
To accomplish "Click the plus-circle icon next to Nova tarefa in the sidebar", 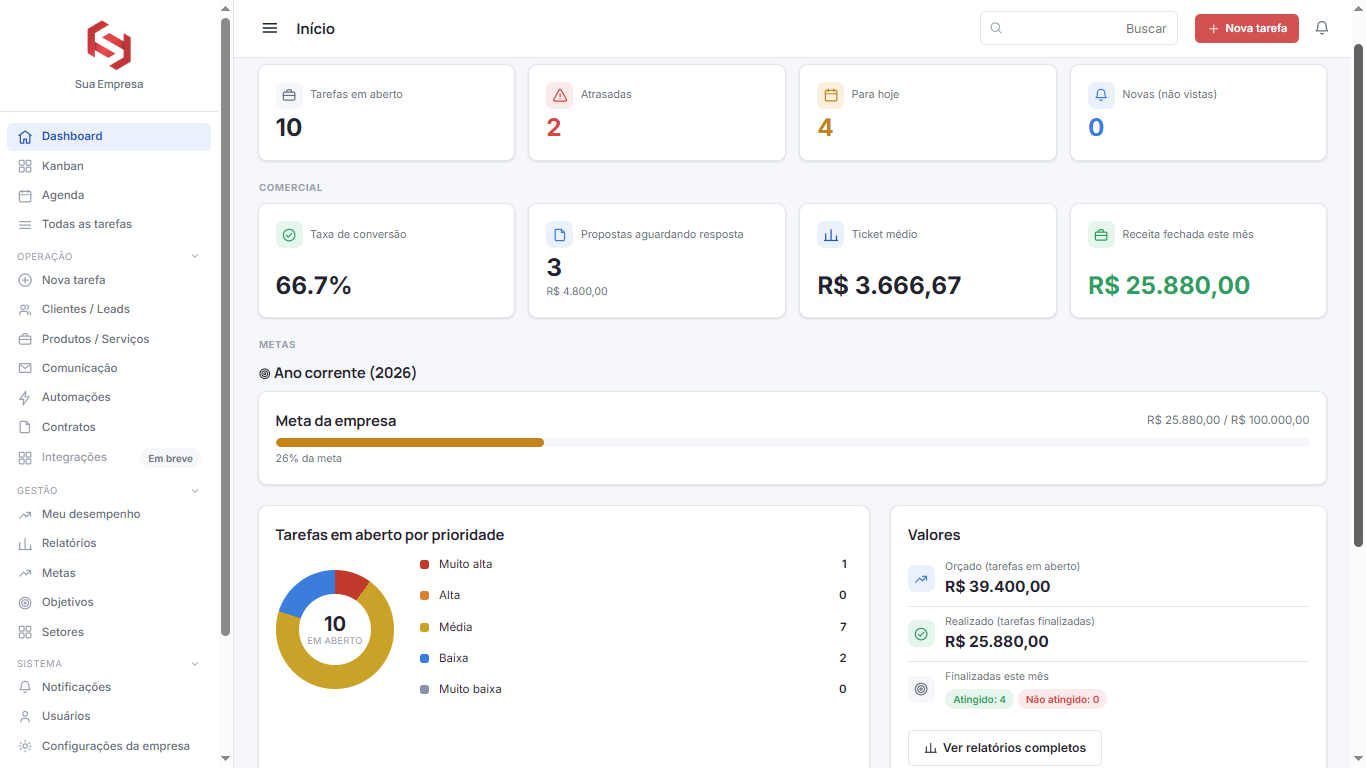I will (x=25, y=280).
